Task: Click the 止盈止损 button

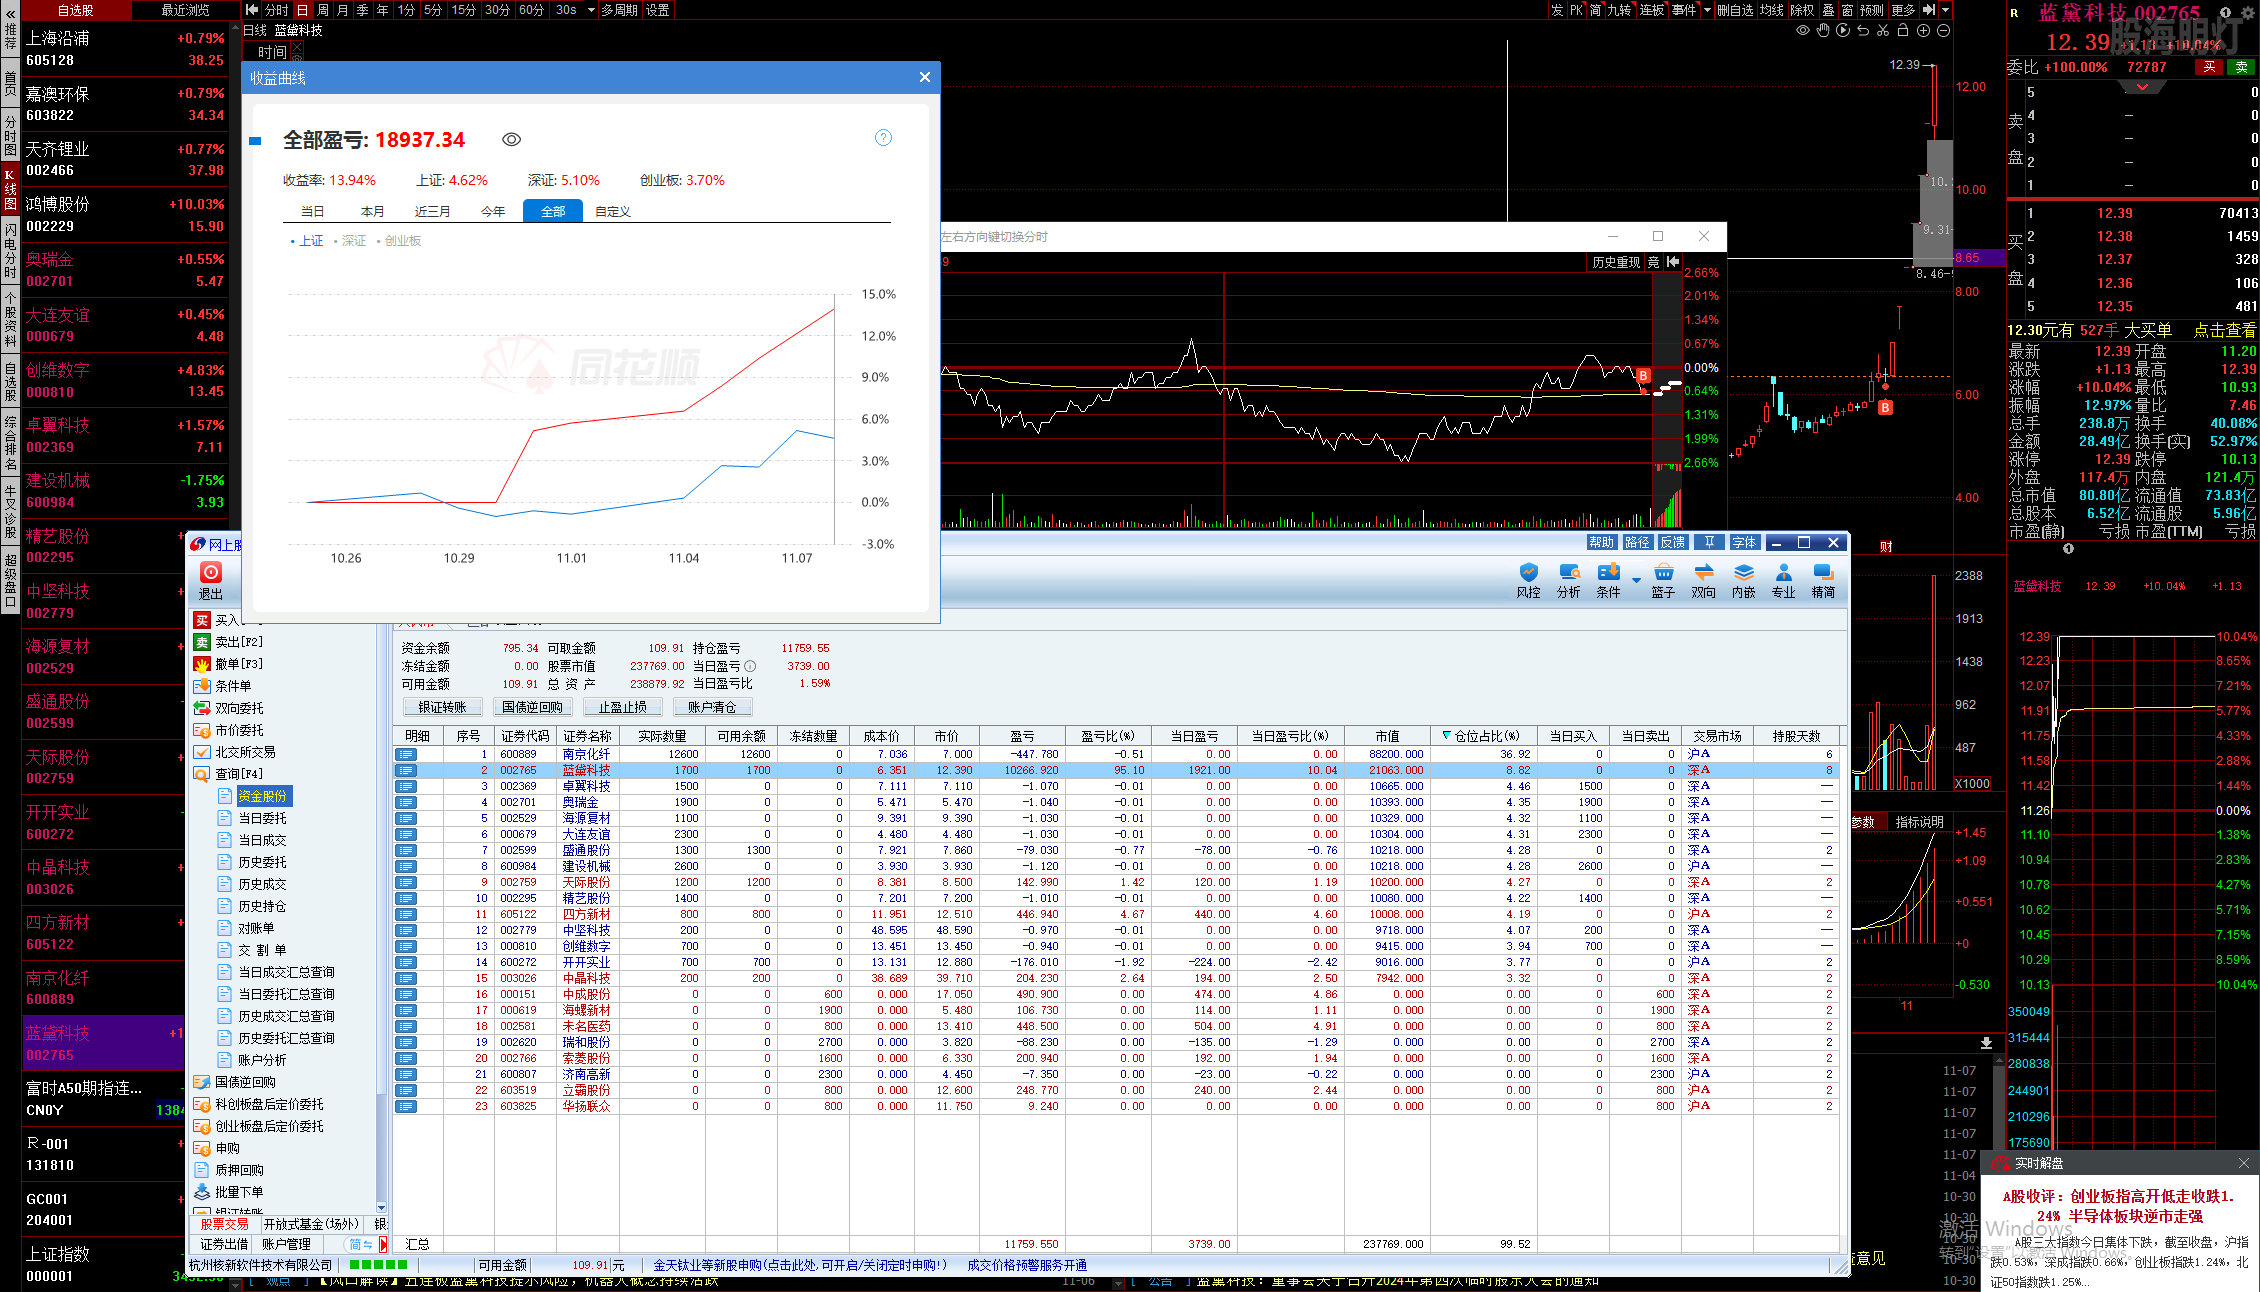Action: [x=622, y=707]
